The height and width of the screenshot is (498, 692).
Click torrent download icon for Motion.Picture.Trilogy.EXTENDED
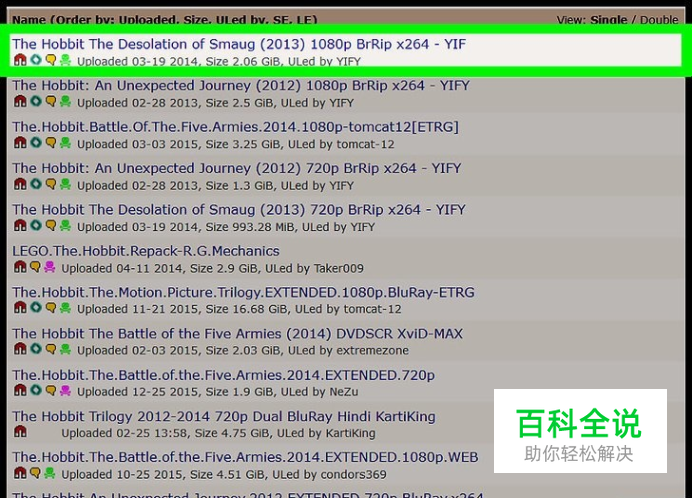click(36, 308)
